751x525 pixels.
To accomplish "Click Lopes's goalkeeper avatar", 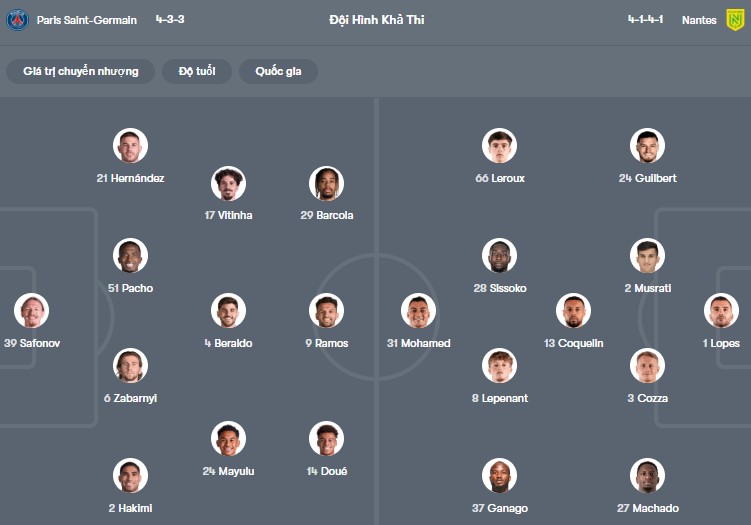I will (x=720, y=311).
